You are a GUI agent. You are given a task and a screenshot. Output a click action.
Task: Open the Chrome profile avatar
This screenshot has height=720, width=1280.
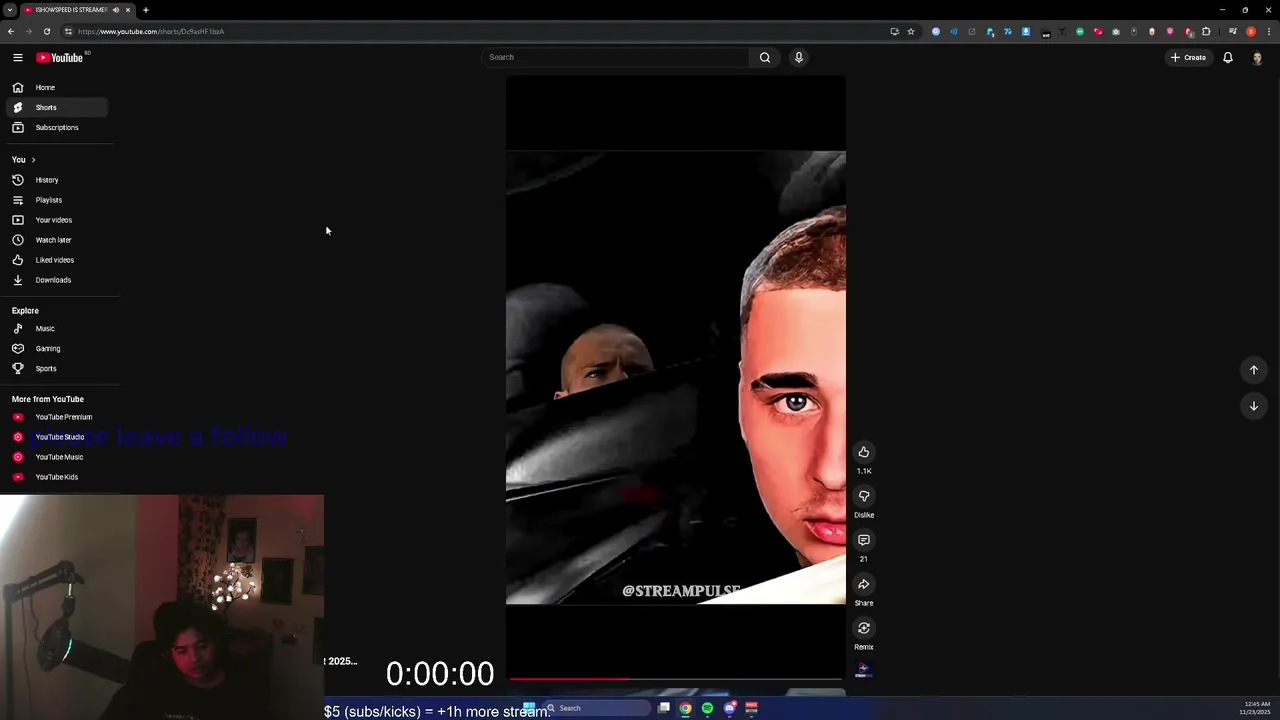pyautogui.click(x=1251, y=31)
